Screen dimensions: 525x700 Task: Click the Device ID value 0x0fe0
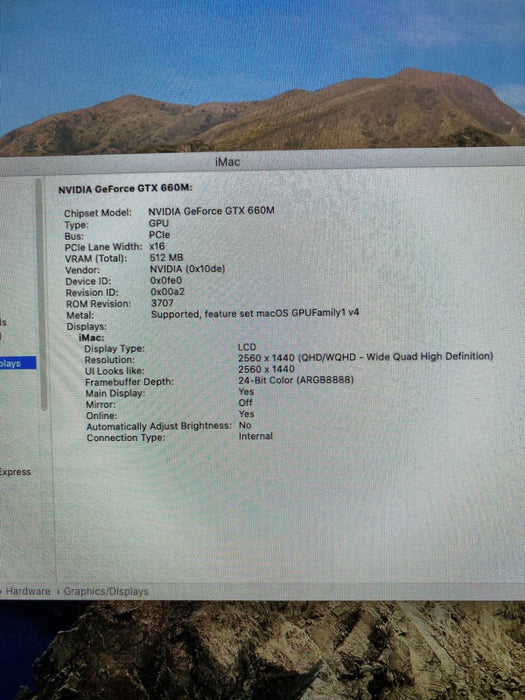click(x=166, y=280)
